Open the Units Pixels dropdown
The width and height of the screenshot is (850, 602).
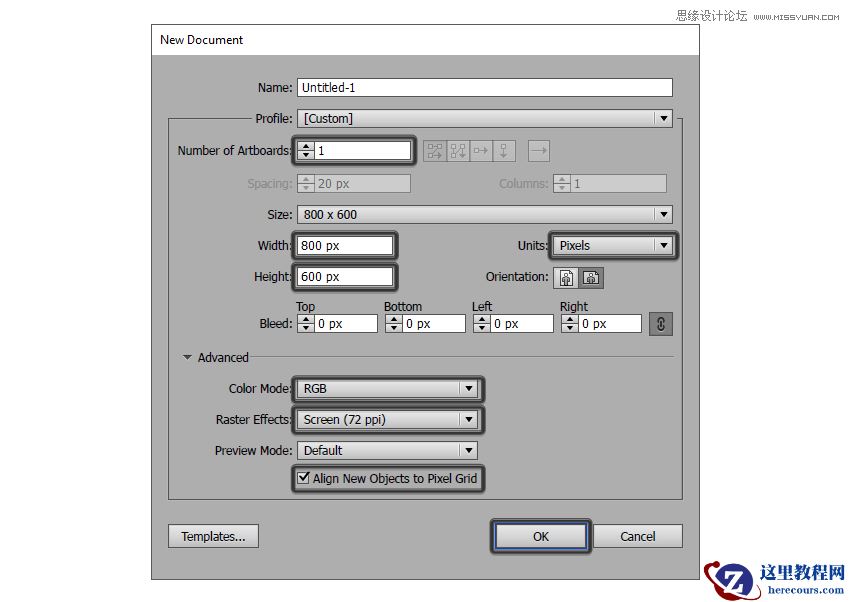tap(613, 245)
